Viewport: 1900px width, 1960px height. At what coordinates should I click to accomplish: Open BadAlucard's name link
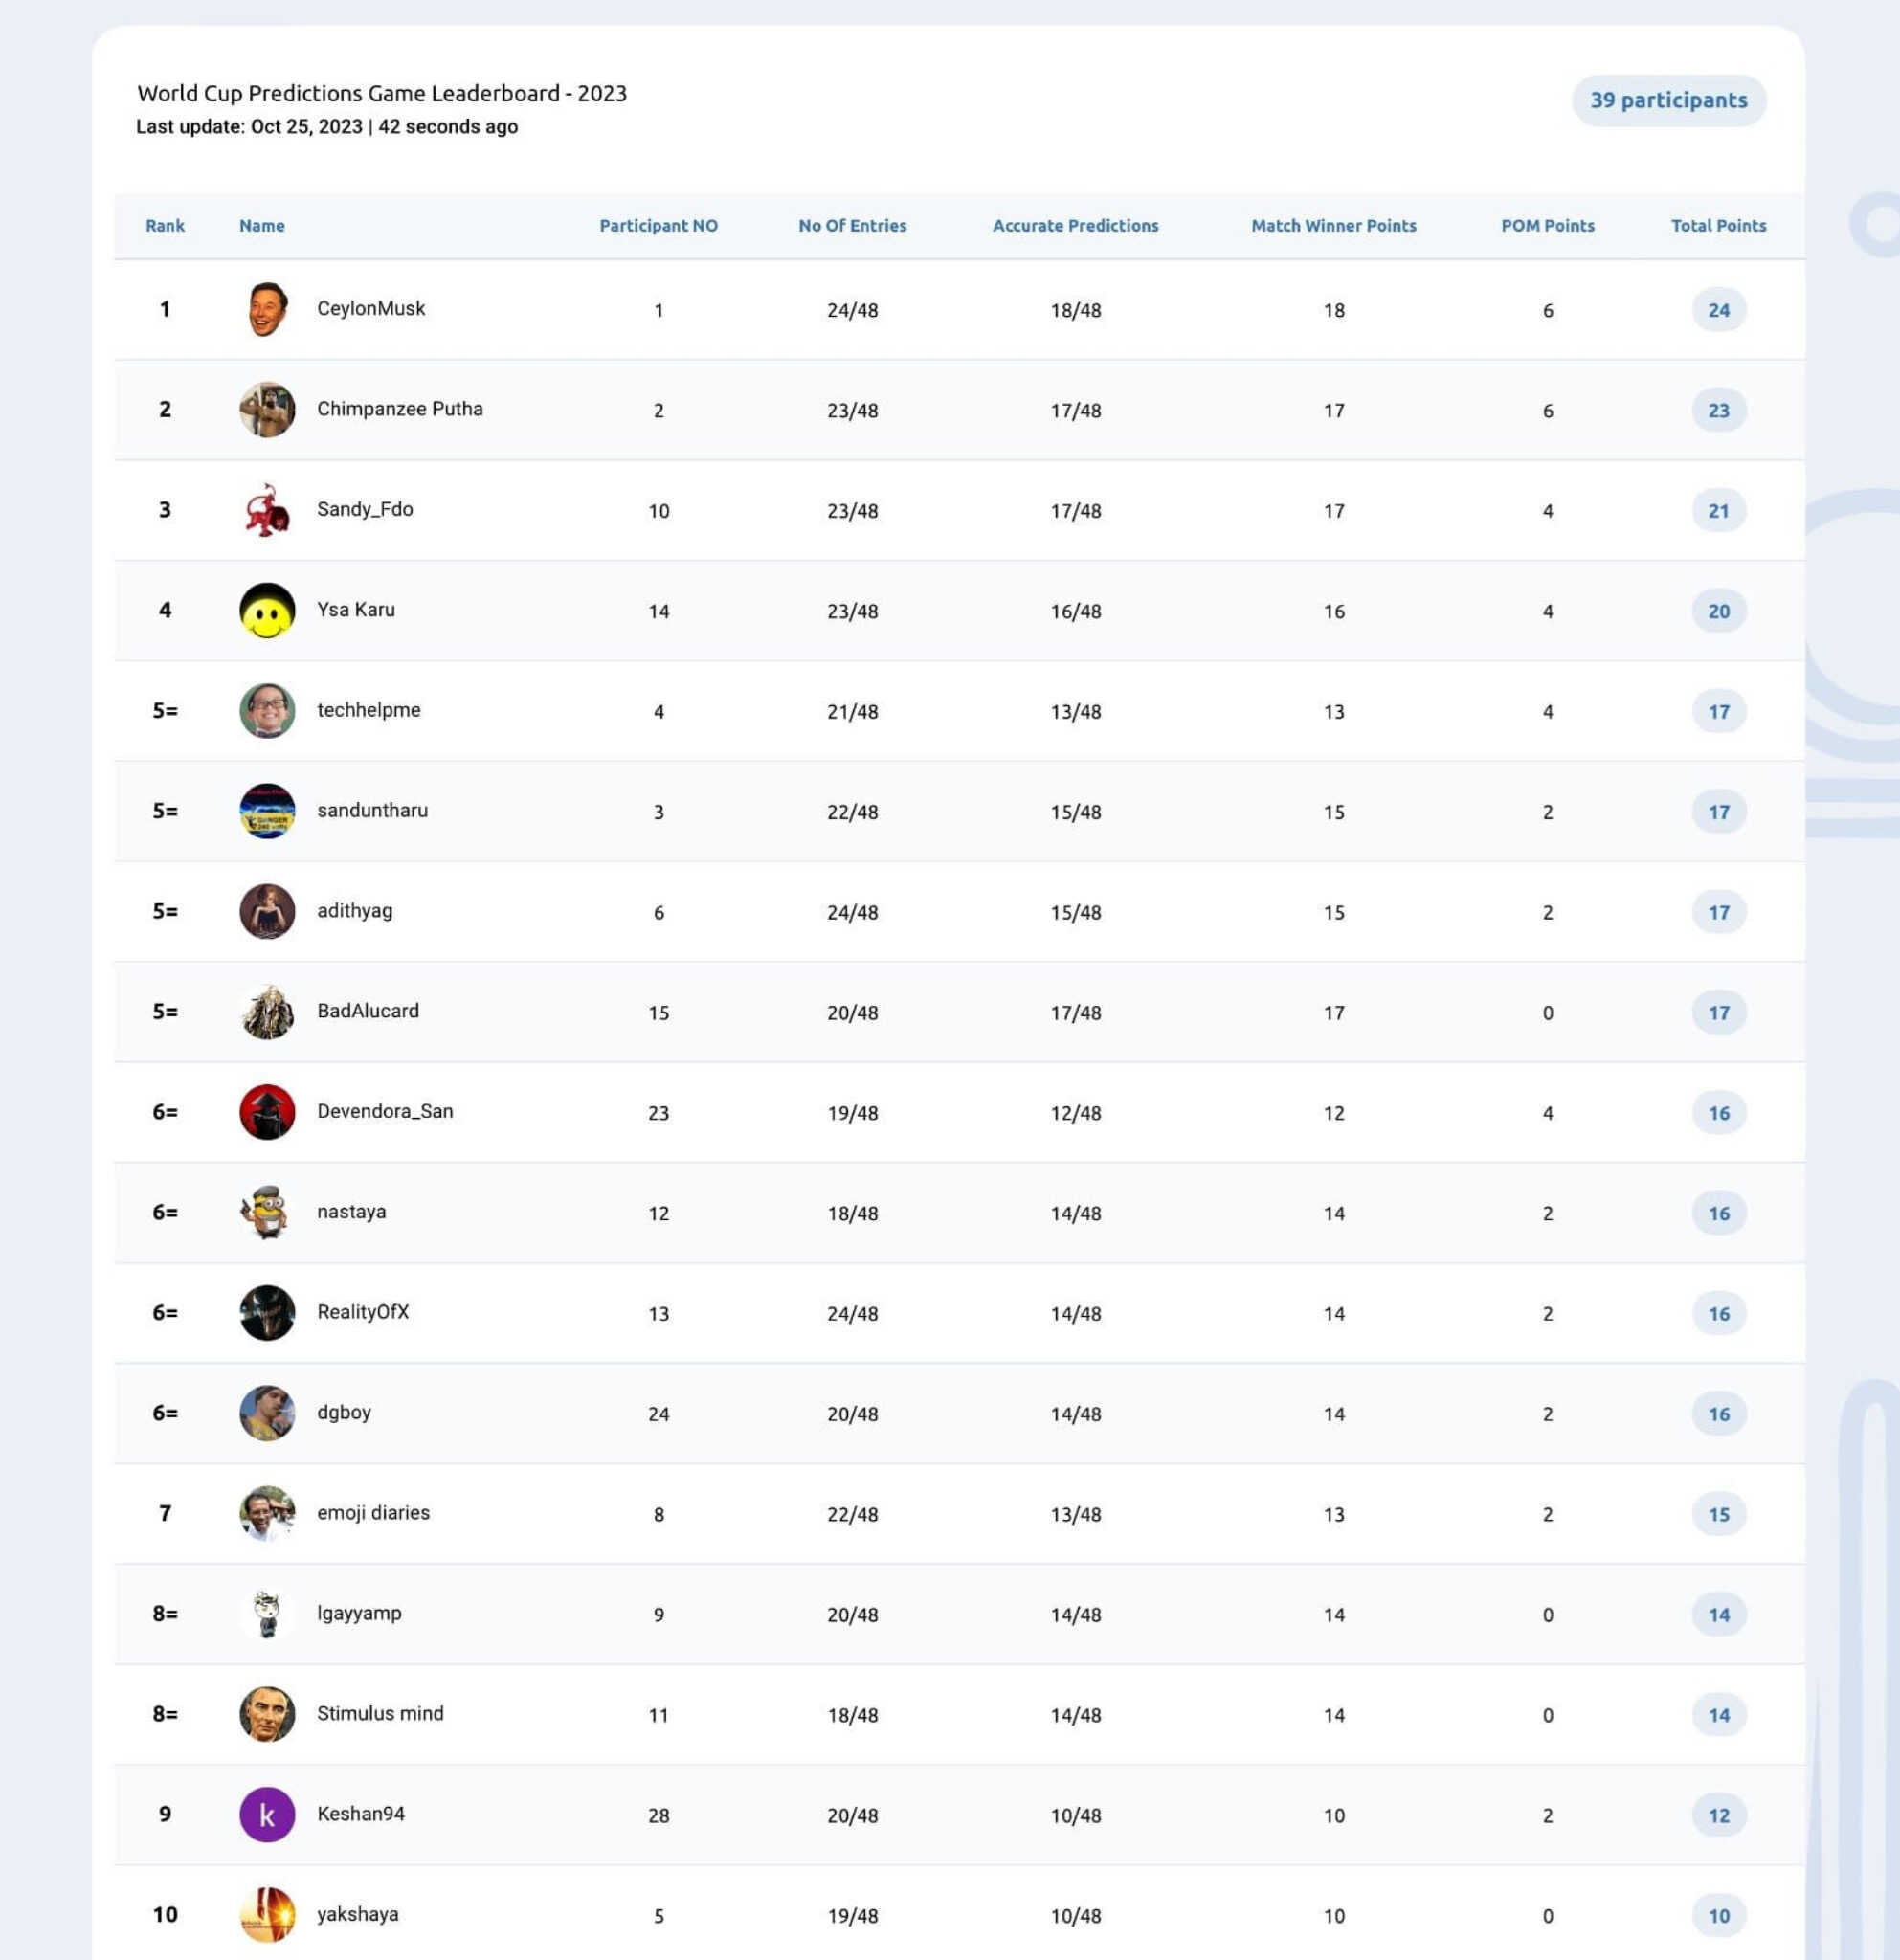(368, 1011)
